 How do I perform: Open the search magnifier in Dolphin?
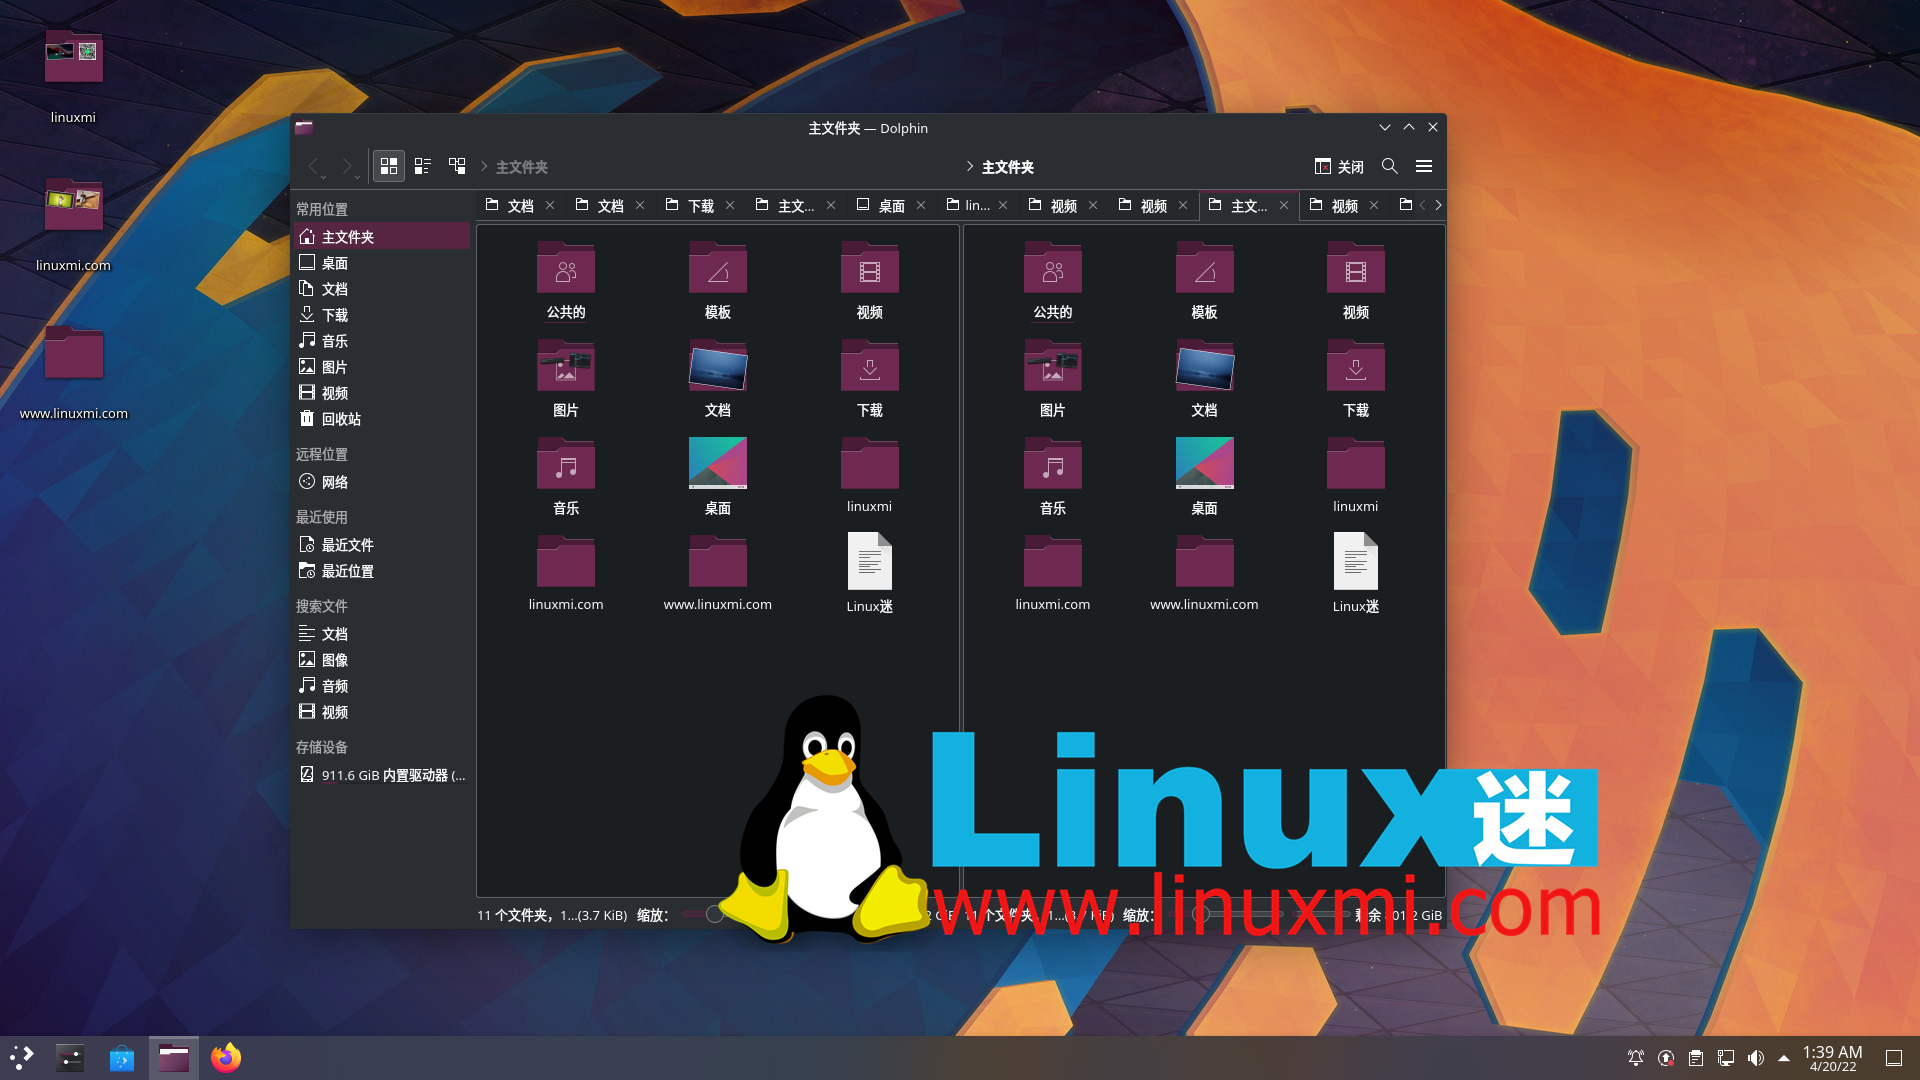click(1390, 166)
